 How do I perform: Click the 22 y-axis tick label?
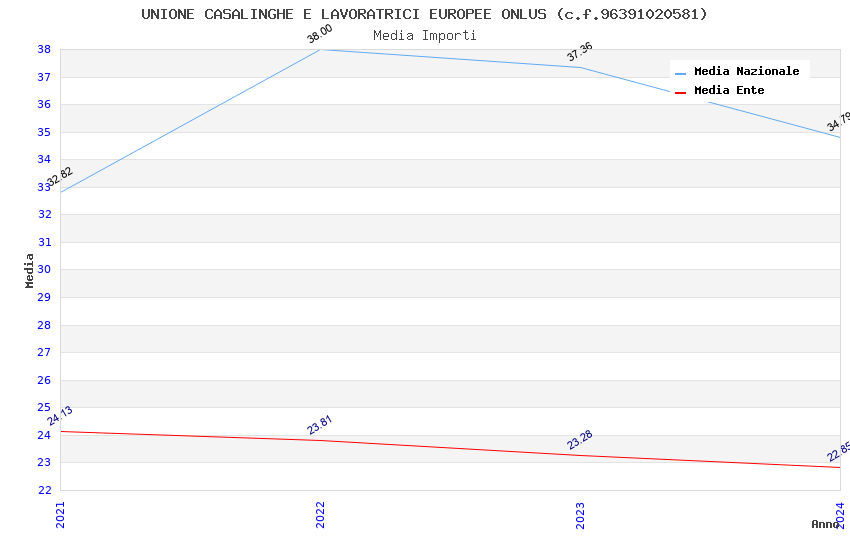click(x=44, y=490)
